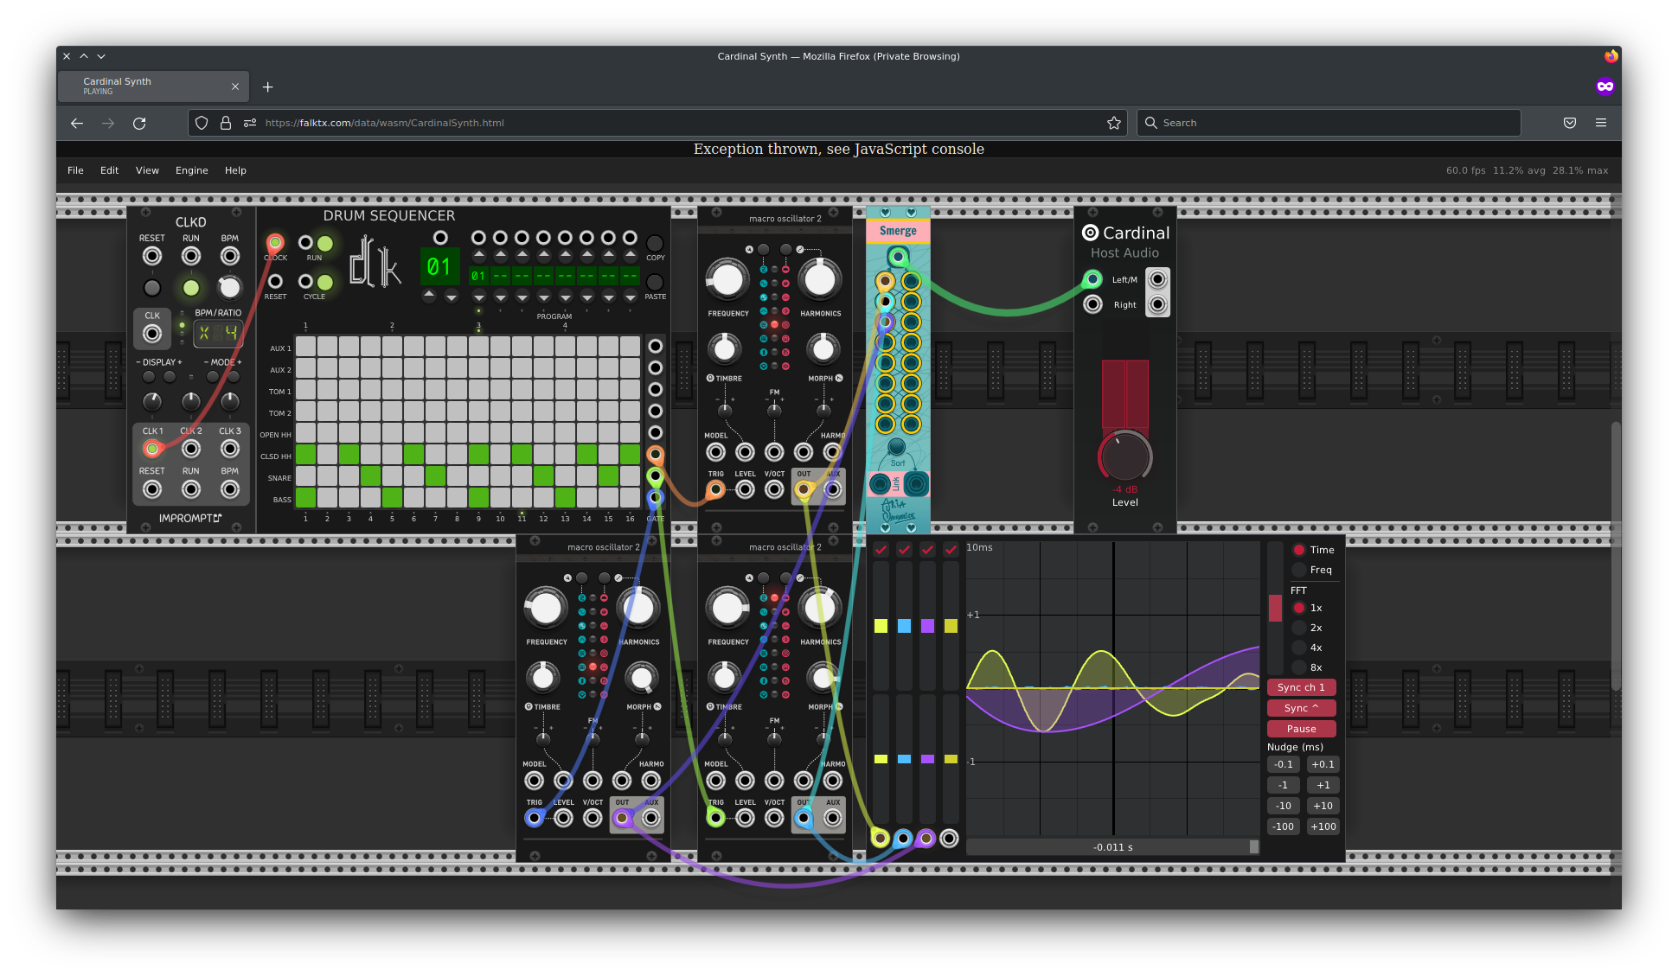Click the Drum Sequencer RESET input jack
Screen dimensions: 1678x976
275,282
